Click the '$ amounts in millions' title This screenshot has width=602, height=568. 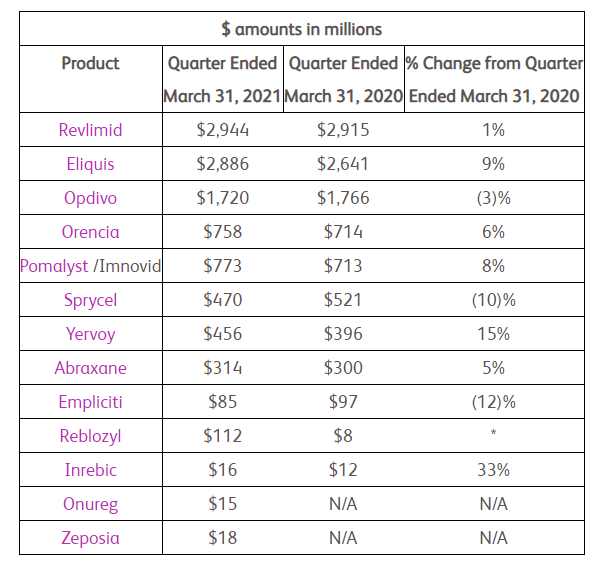[301, 29]
